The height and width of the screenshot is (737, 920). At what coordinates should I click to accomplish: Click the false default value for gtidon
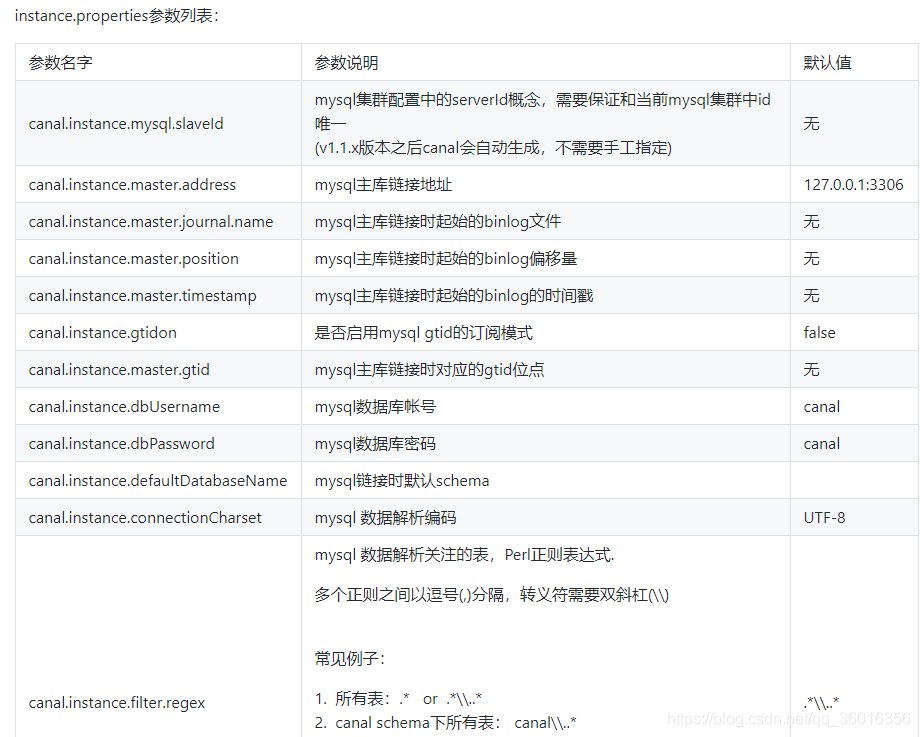[819, 333]
